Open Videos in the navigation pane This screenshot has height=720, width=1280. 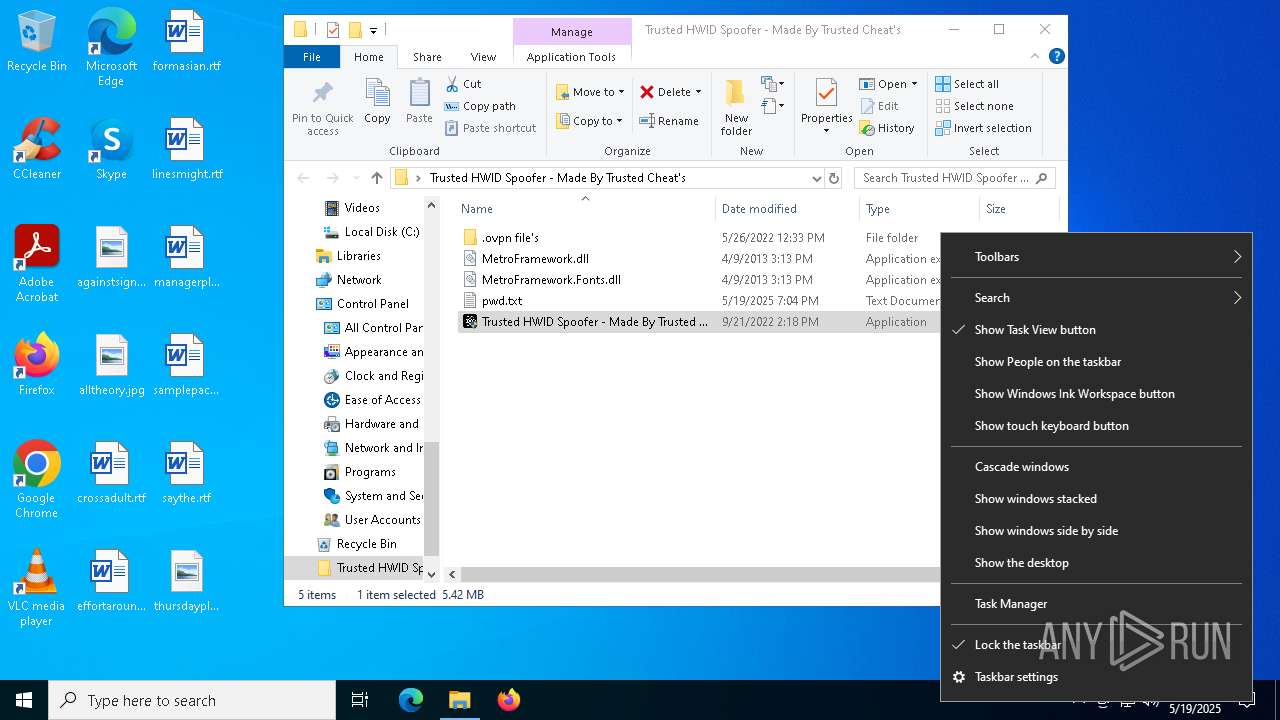(x=362, y=208)
